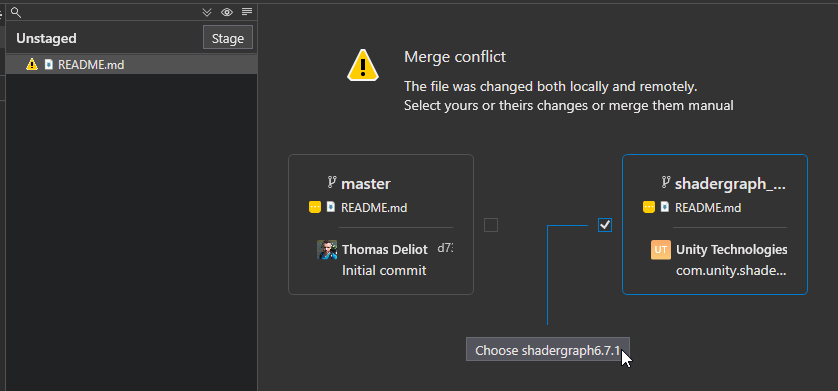
Task: Click the Initial commit message
Action: click(384, 270)
